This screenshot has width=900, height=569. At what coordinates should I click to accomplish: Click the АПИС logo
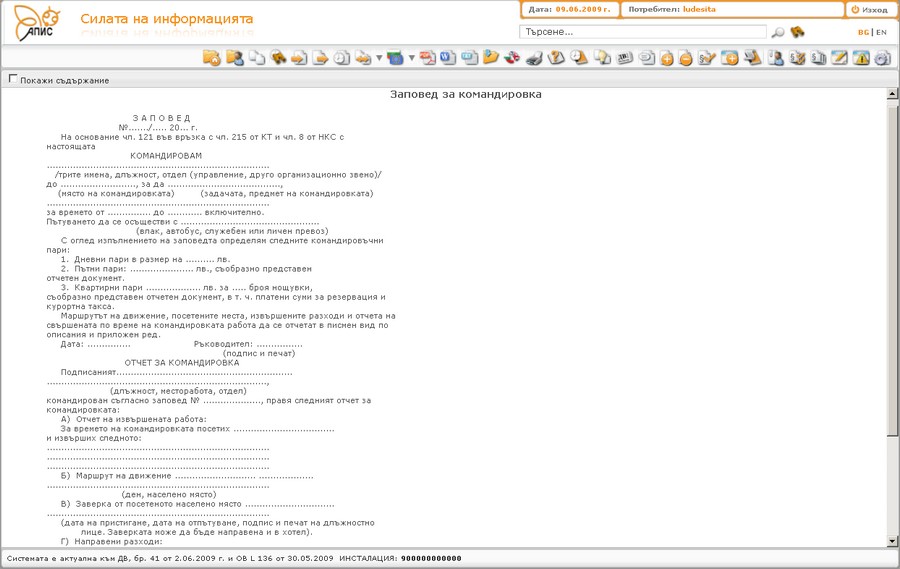[37, 23]
